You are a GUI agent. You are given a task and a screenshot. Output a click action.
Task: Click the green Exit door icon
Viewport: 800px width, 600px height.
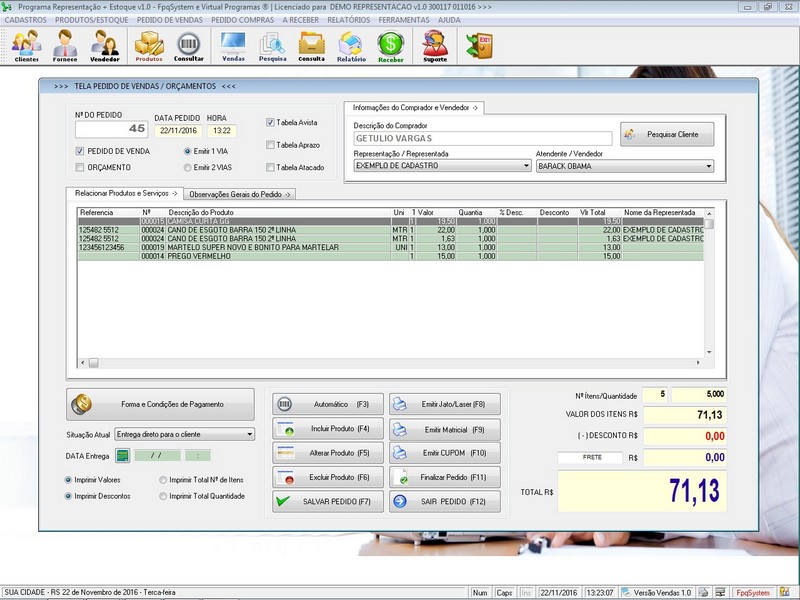click(479, 45)
